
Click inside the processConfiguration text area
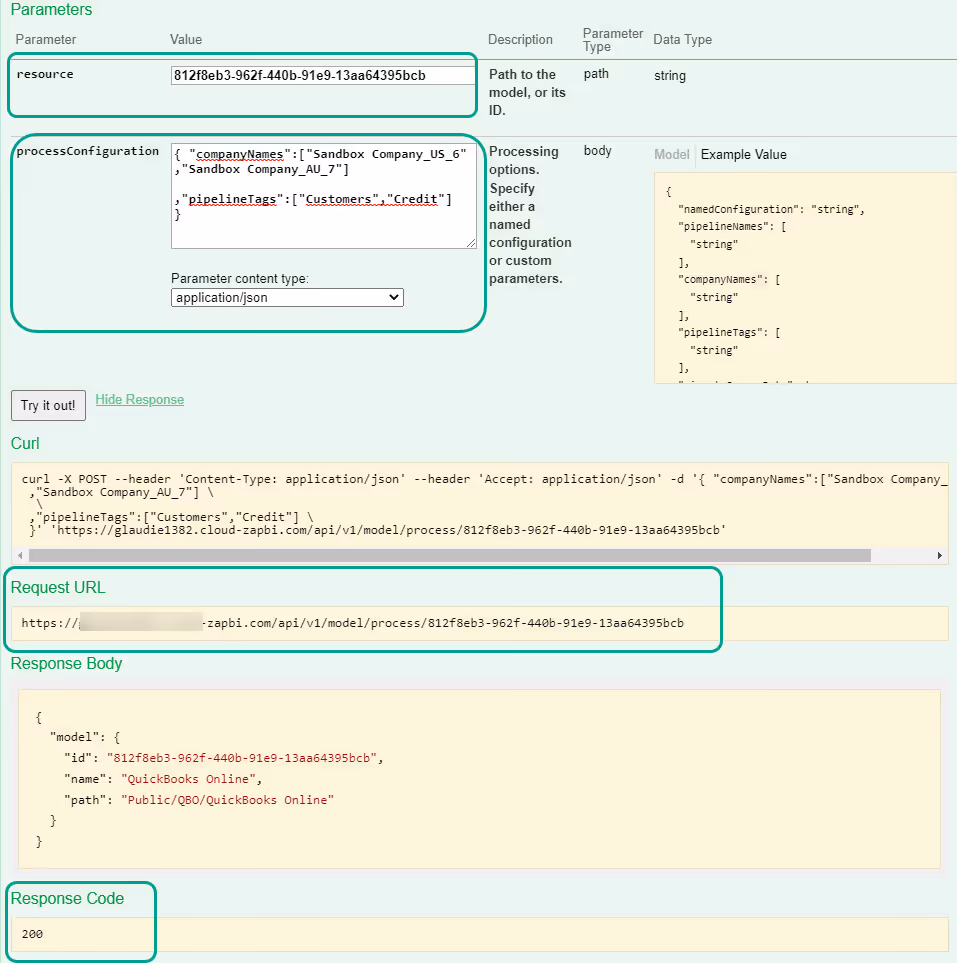click(x=323, y=194)
